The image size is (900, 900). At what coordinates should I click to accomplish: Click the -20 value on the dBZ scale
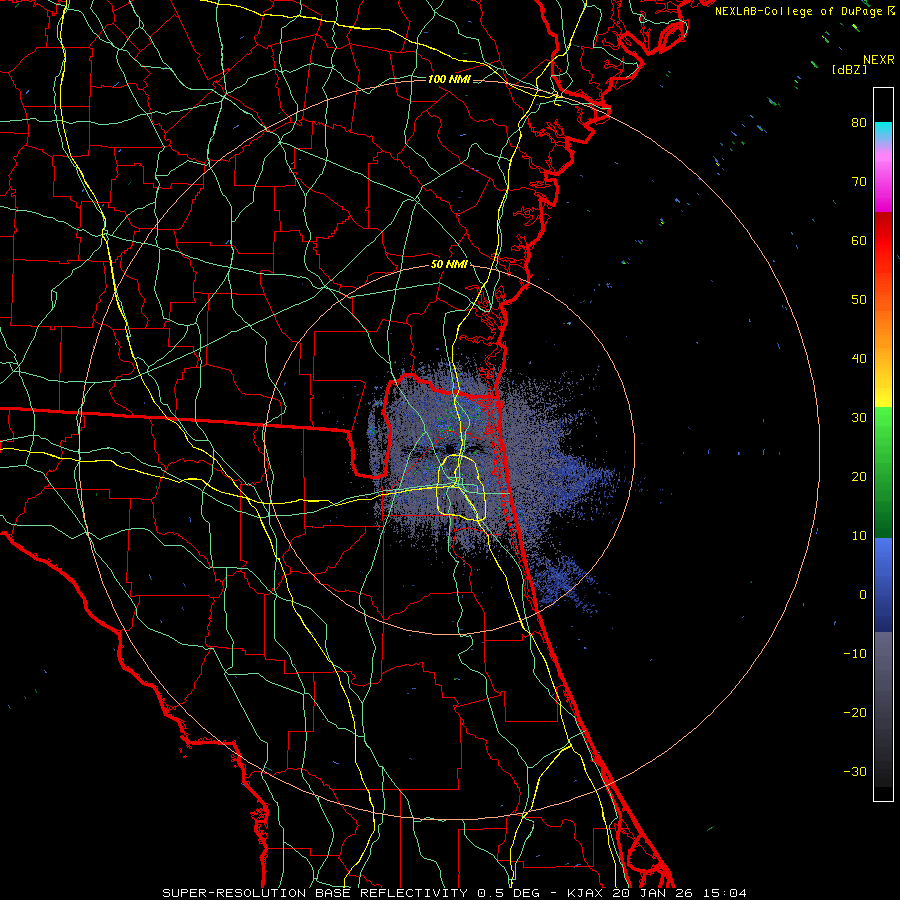(x=855, y=712)
